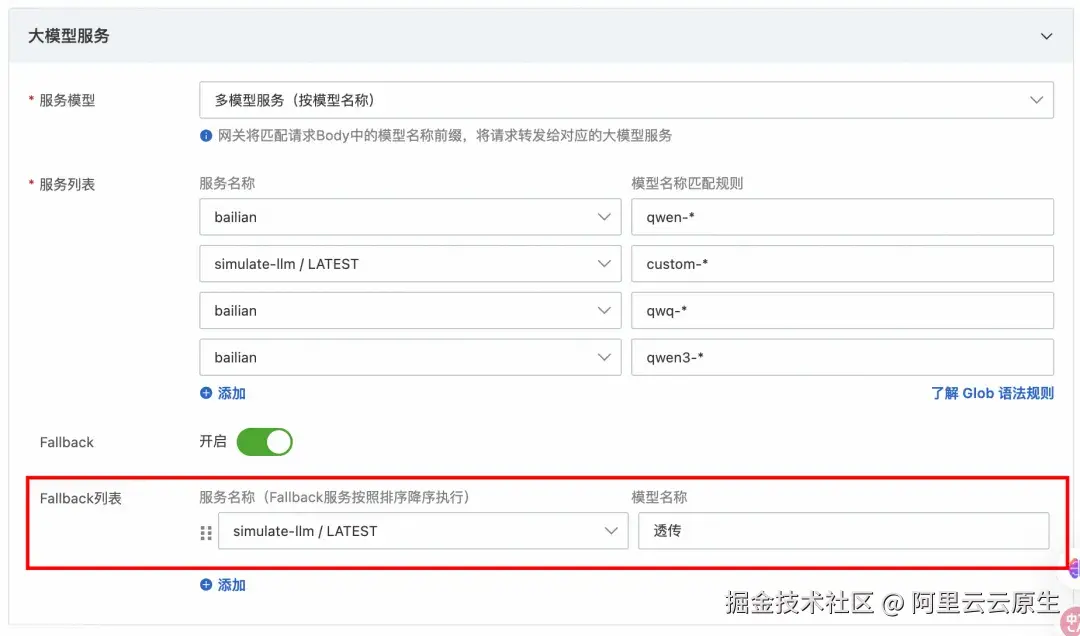Open the fallback simulate-llm / LATEST service dropdown
This screenshot has height=636, width=1080.
tap(420, 531)
